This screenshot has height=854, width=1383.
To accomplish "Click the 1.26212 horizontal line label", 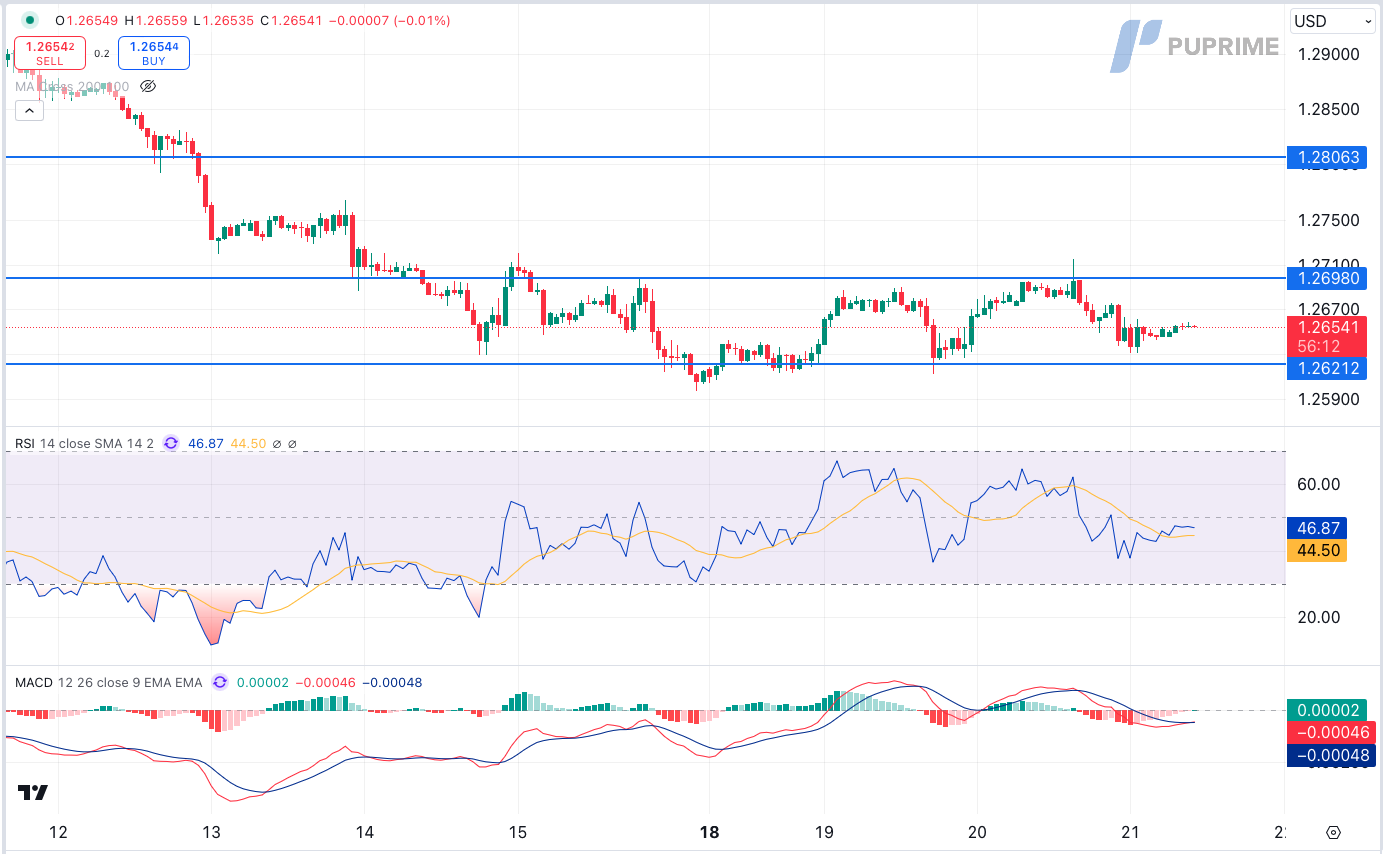I will [1327, 368].
